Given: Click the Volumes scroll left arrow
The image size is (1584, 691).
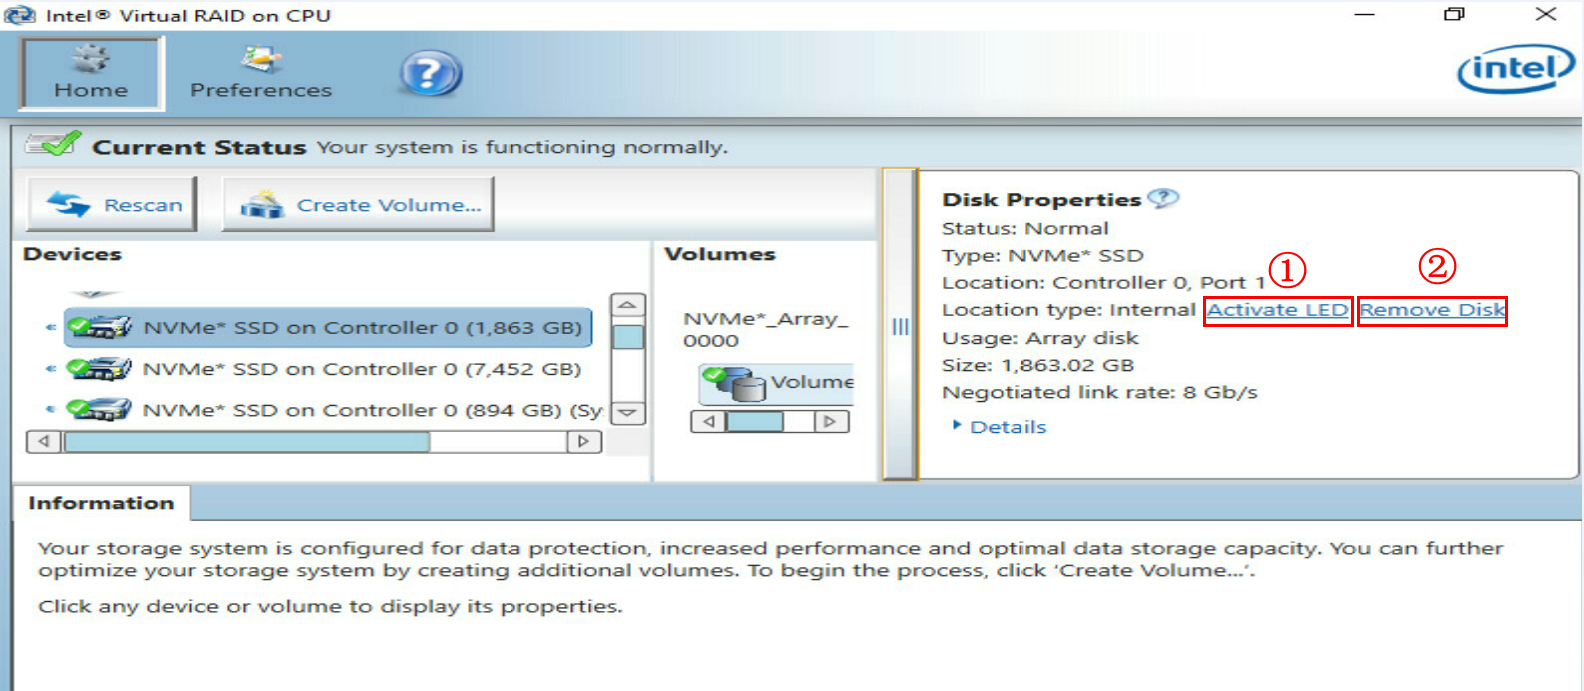Looking at the screenshot, I should point(709,421).
